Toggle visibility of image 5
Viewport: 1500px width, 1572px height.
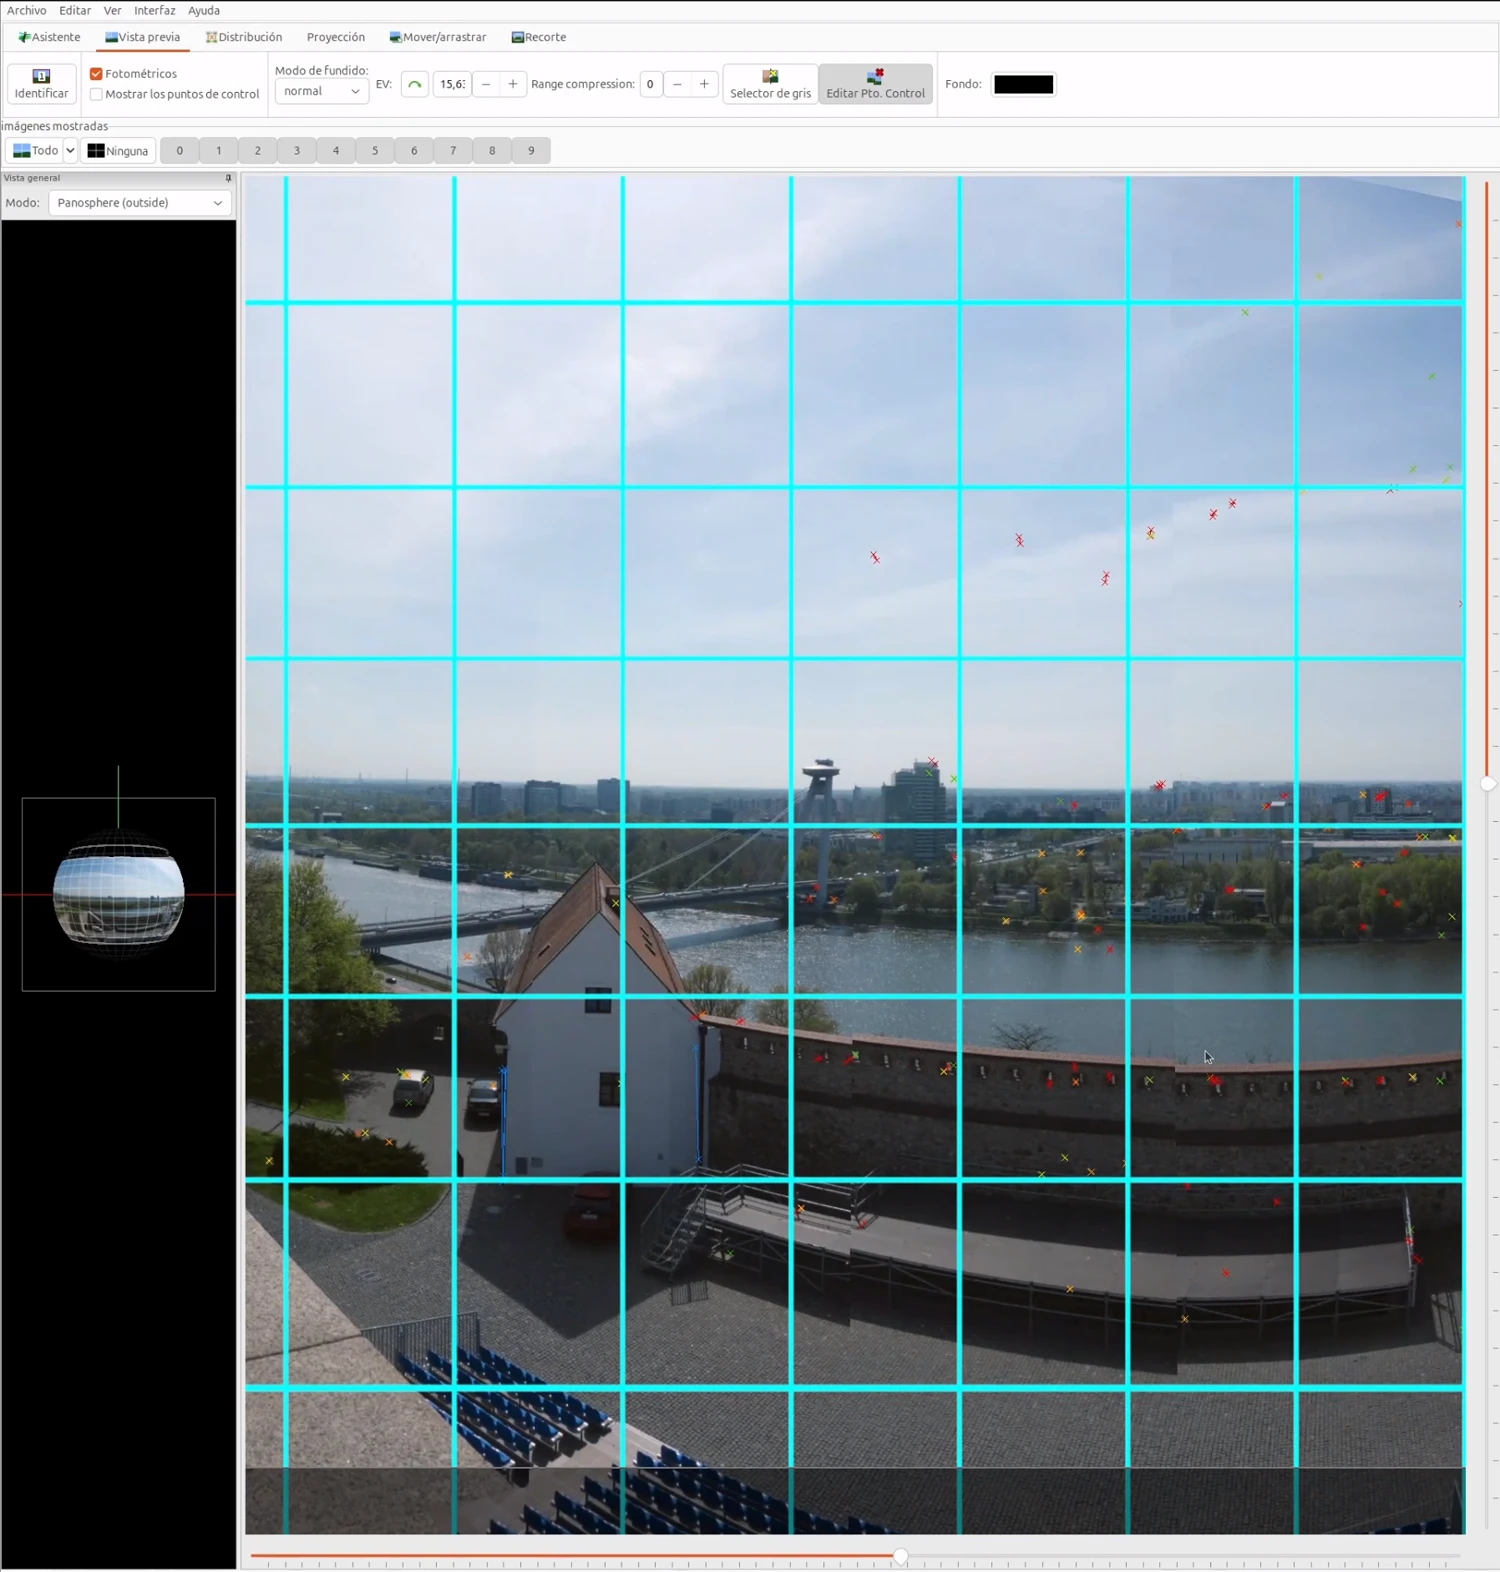pyautogui.click(x=375, y=151)
